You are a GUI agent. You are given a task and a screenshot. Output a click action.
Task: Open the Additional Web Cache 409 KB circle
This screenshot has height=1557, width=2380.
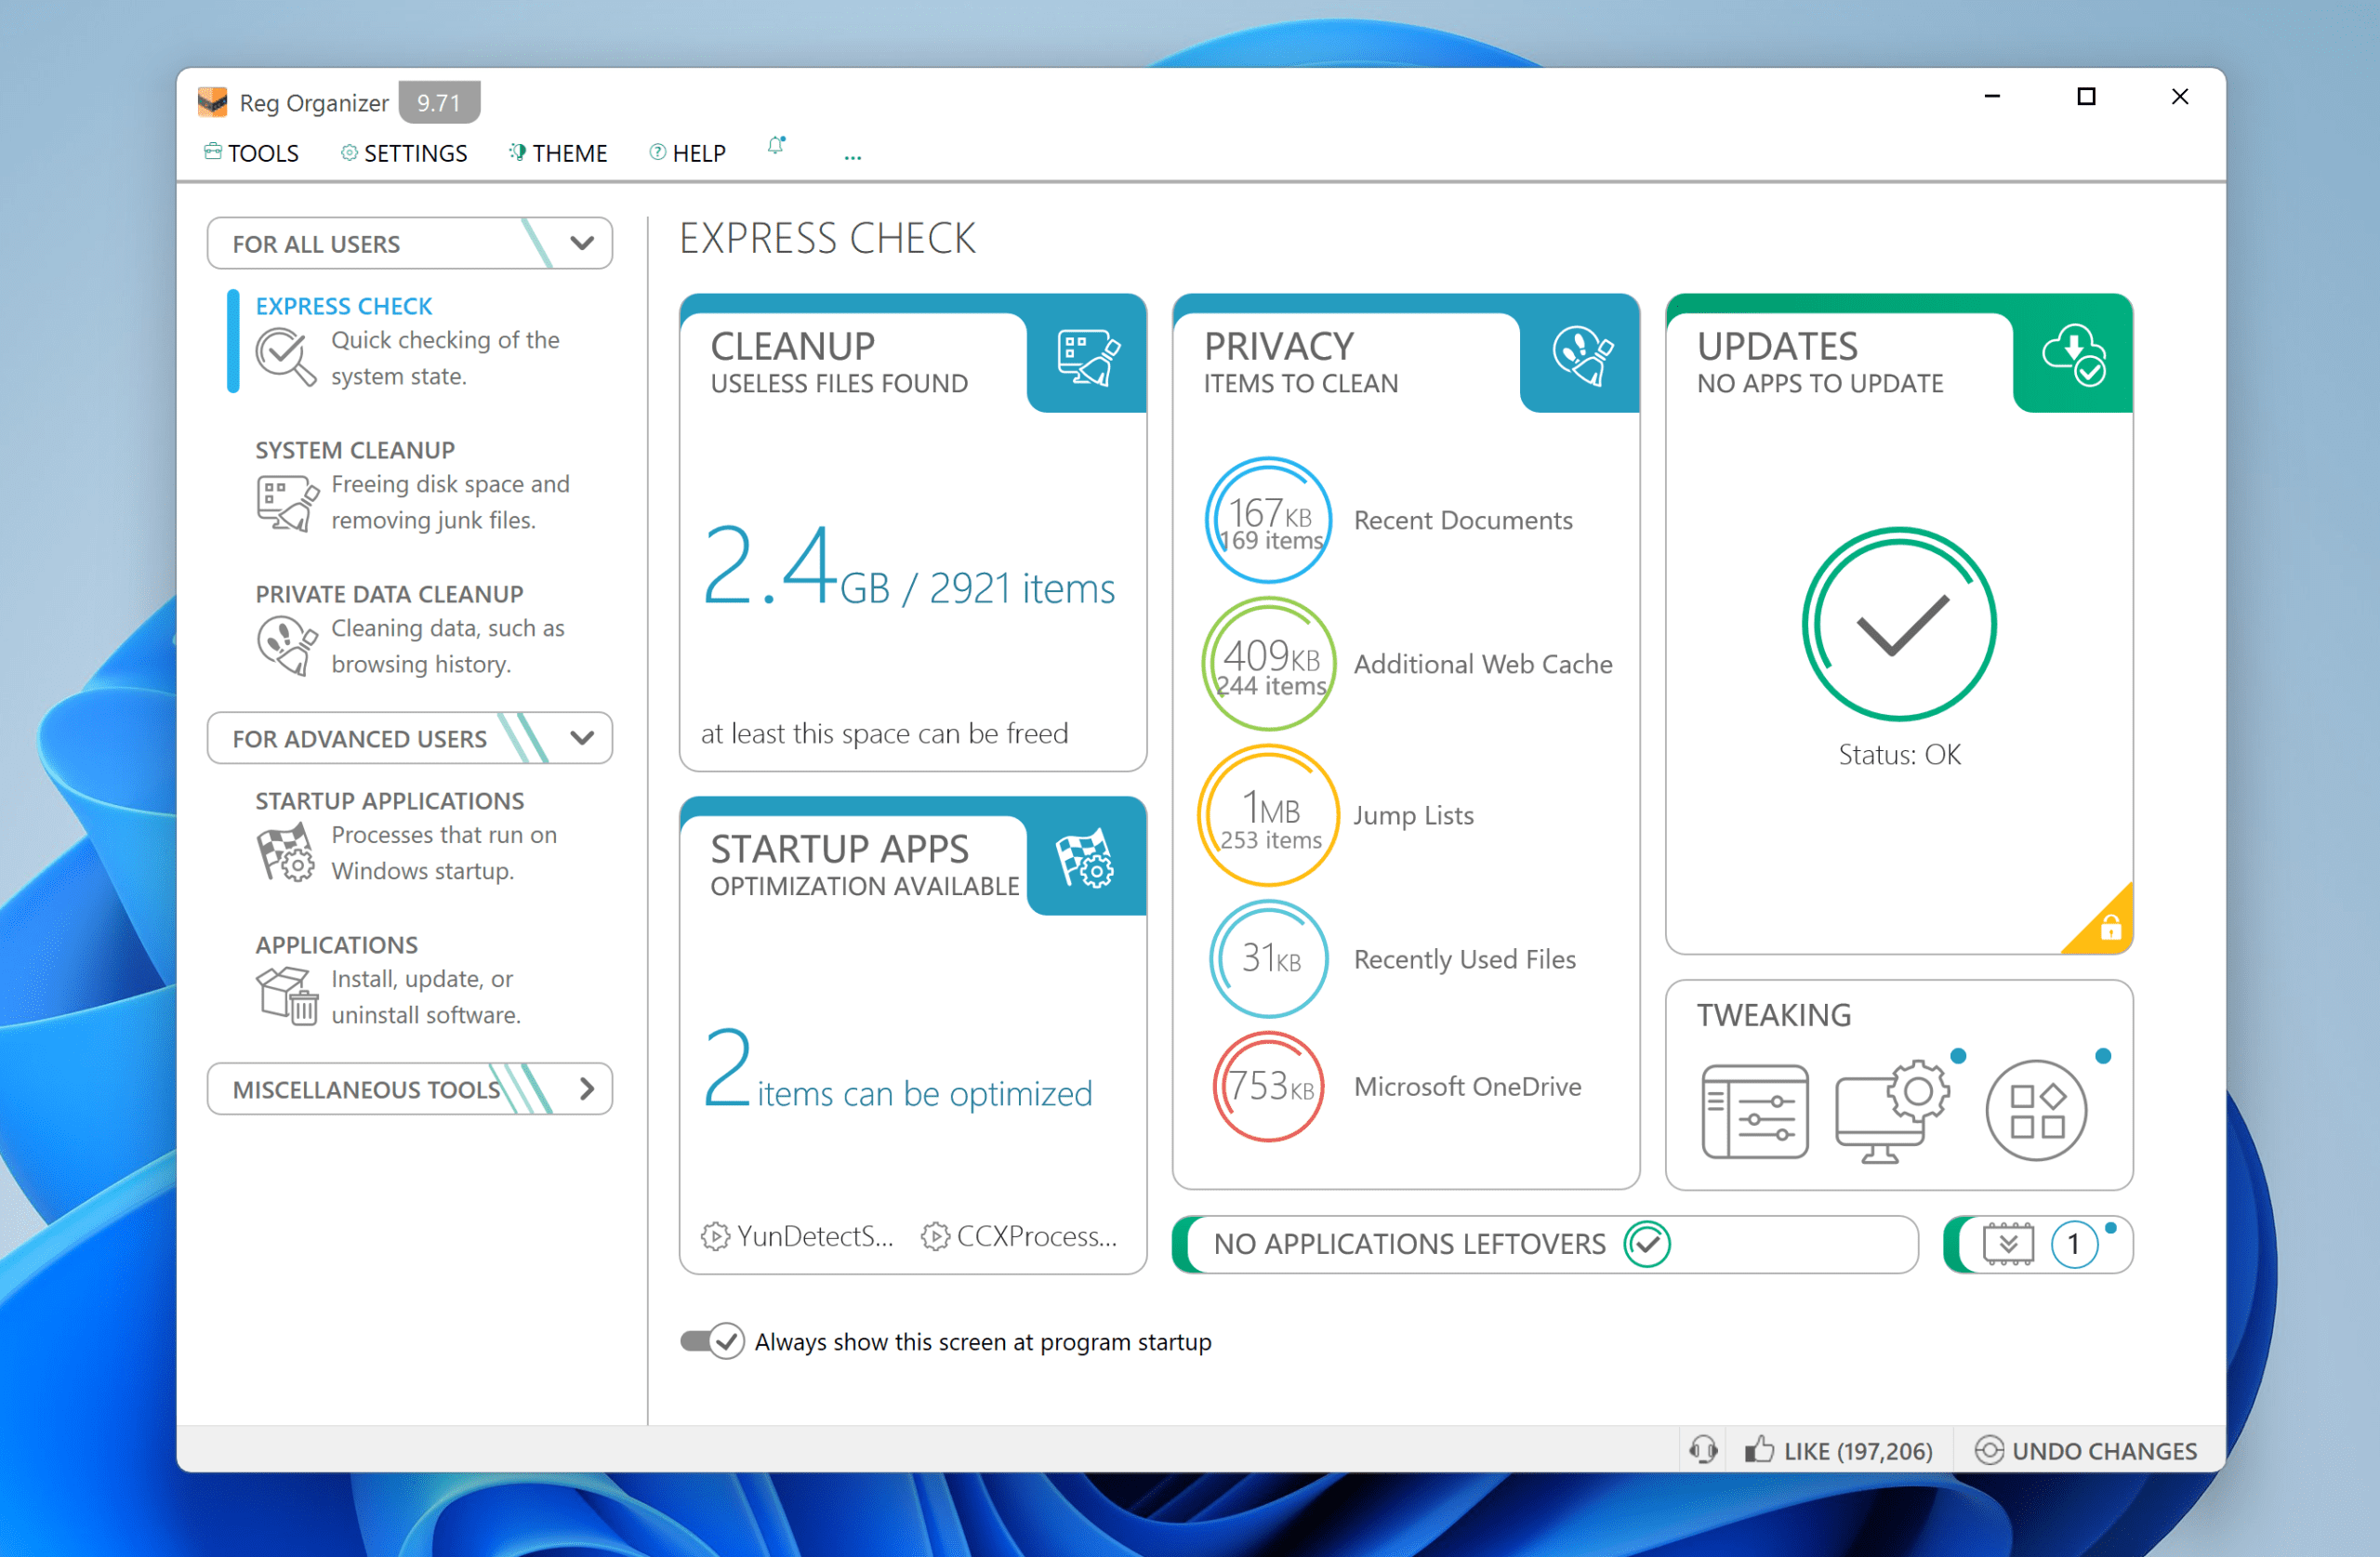(1269, 664)
